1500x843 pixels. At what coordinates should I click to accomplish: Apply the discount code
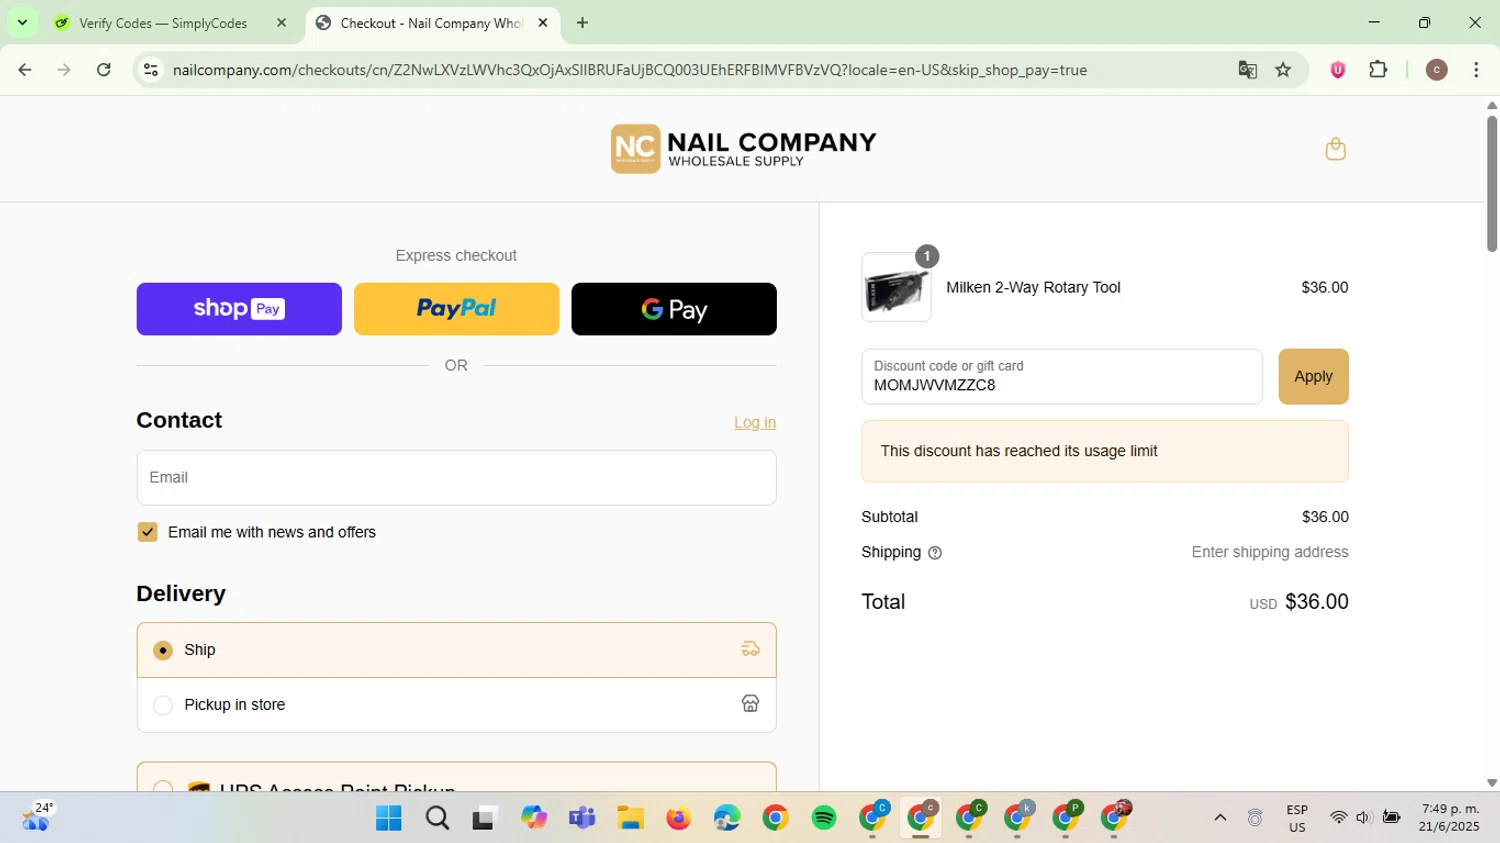(1313, 376)
